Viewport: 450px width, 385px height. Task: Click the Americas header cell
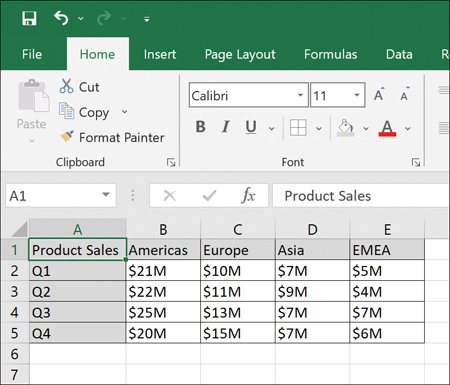pos(163,250)
